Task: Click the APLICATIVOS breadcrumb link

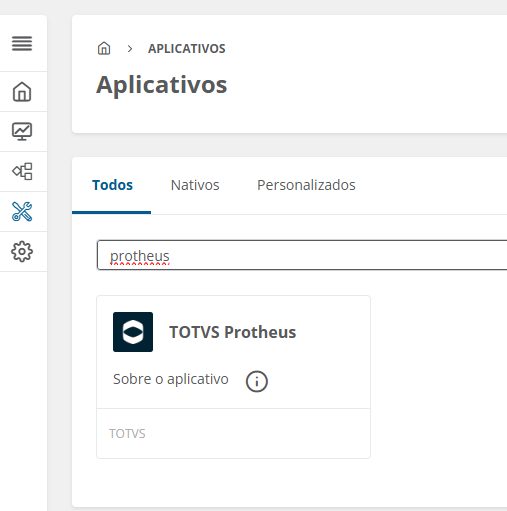Action: click(x=187, y=49)
